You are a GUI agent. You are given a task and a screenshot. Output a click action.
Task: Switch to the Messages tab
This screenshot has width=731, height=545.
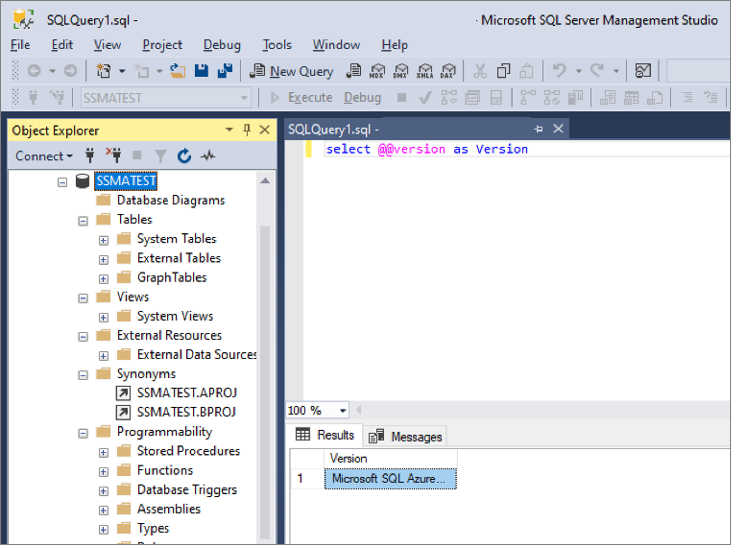pos(406,436)
